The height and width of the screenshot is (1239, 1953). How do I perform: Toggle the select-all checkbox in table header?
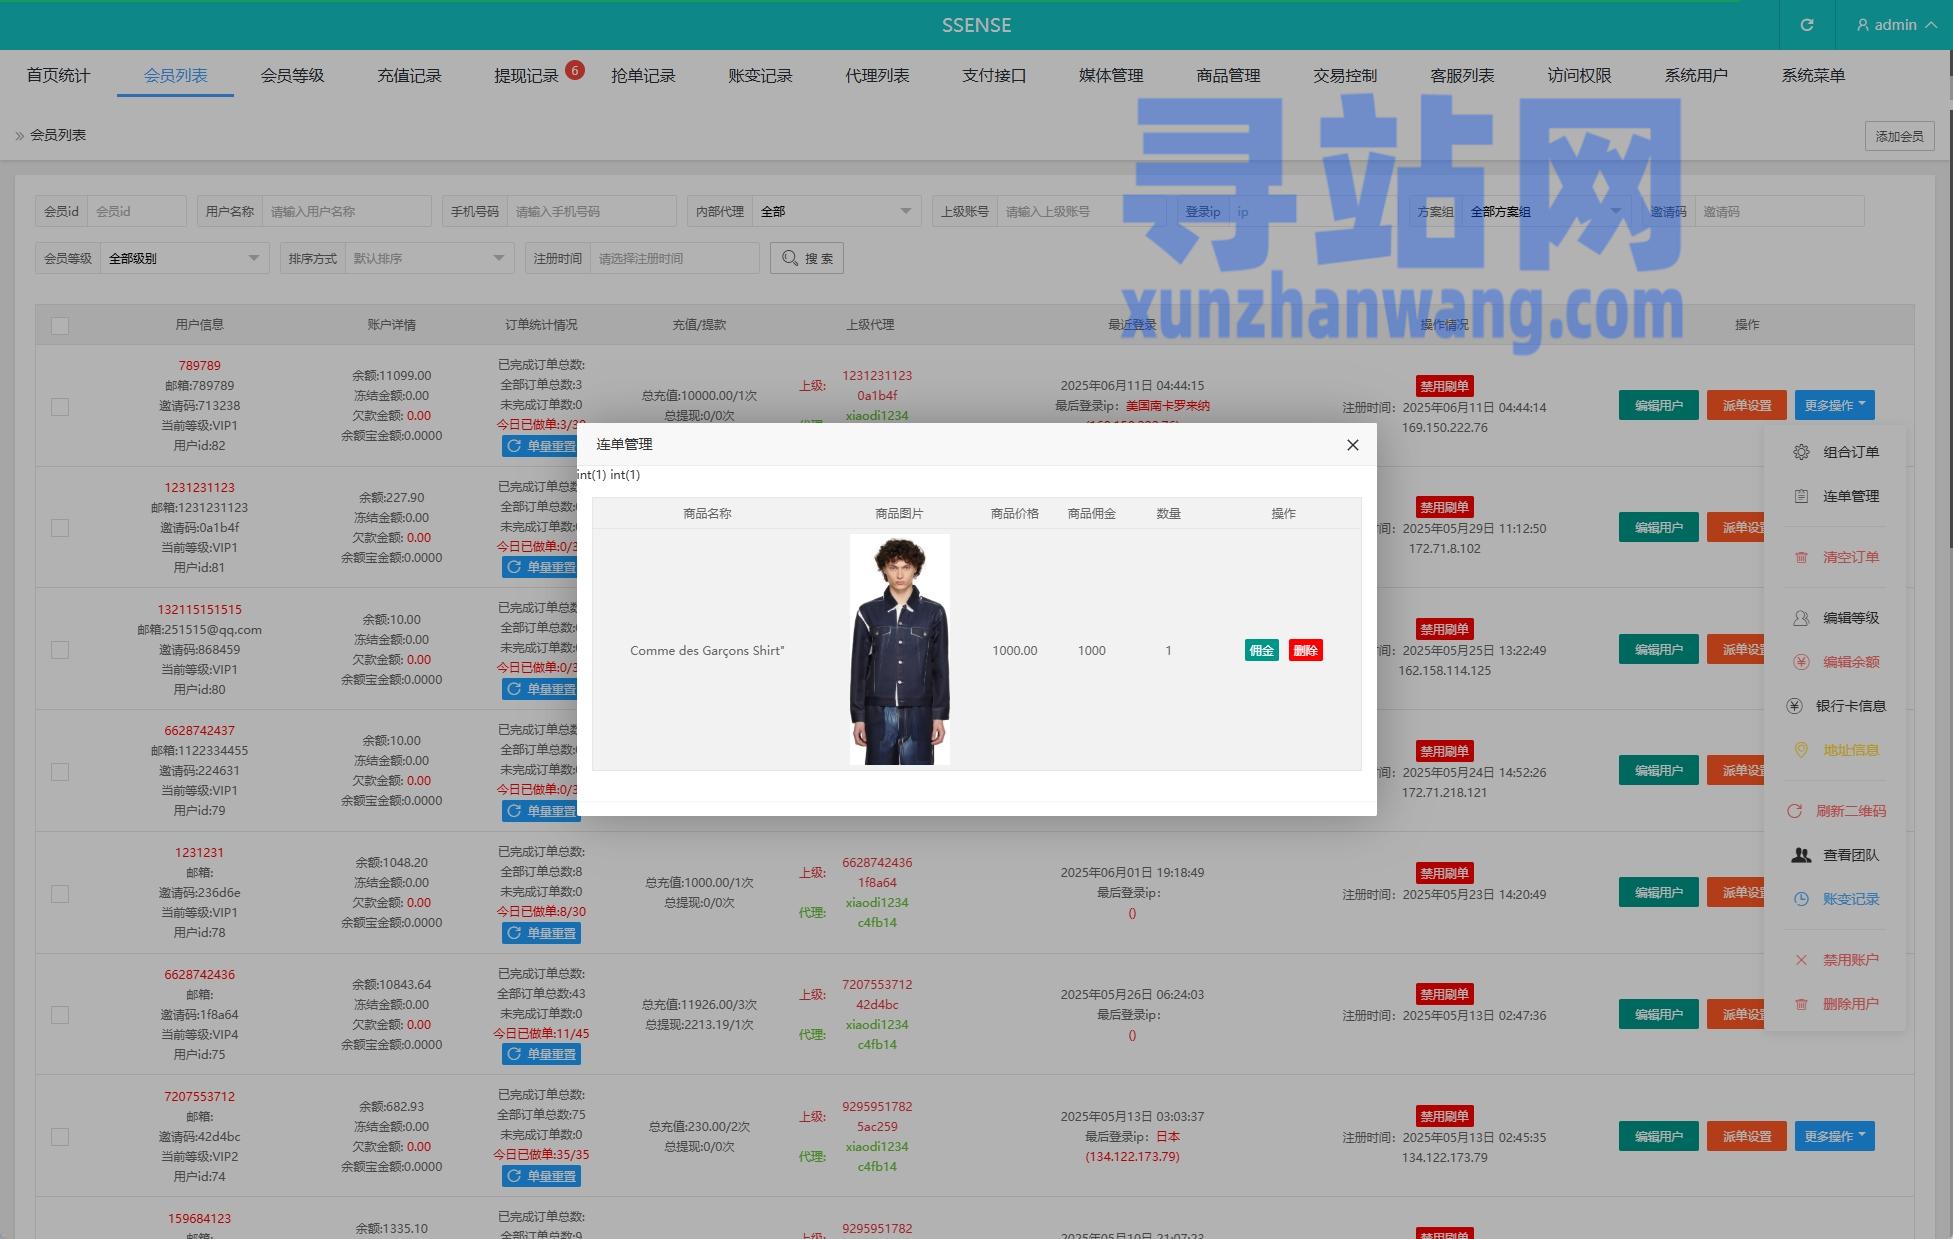point(60,325)
